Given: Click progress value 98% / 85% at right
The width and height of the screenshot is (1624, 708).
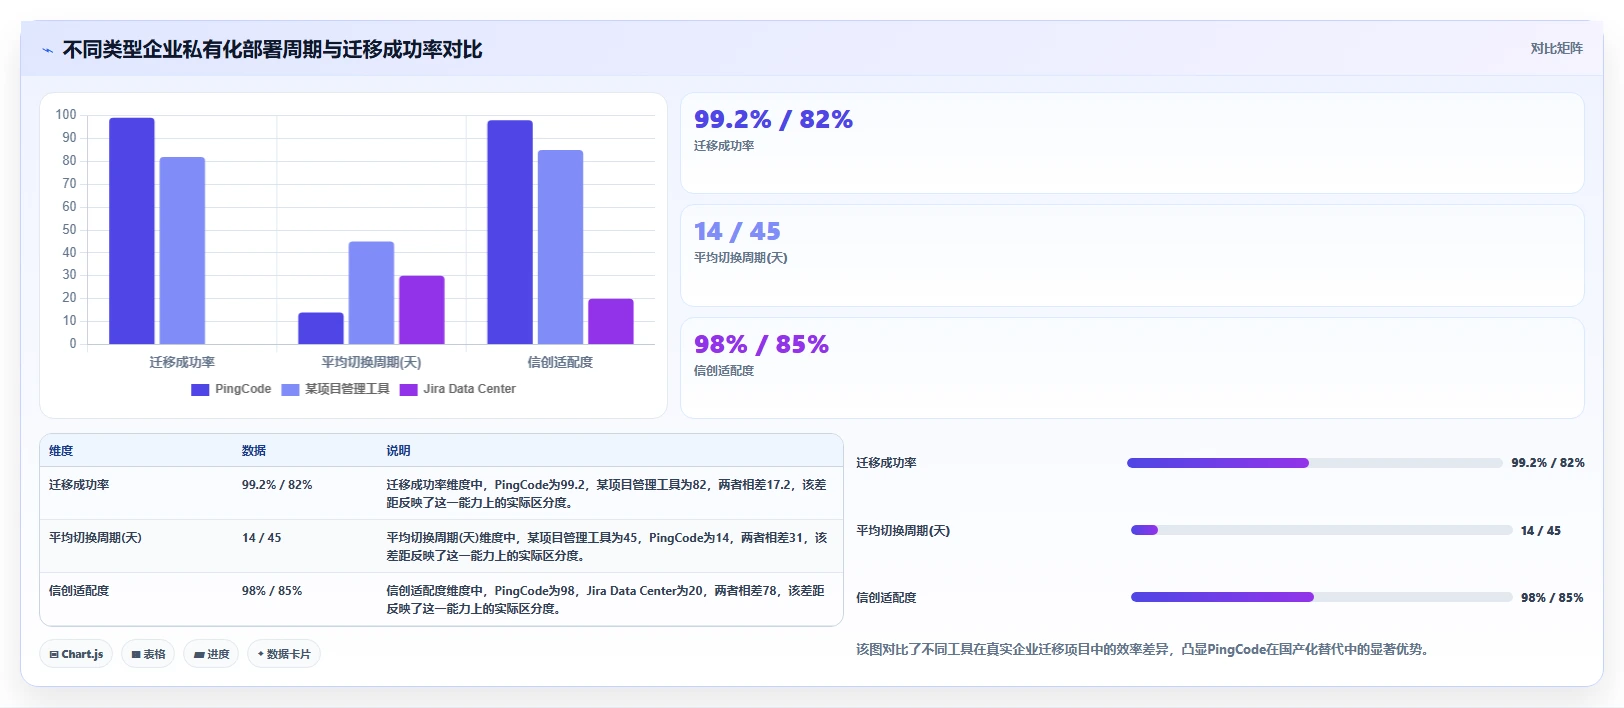Looking at the screenshot, I should coord(1552,598).
